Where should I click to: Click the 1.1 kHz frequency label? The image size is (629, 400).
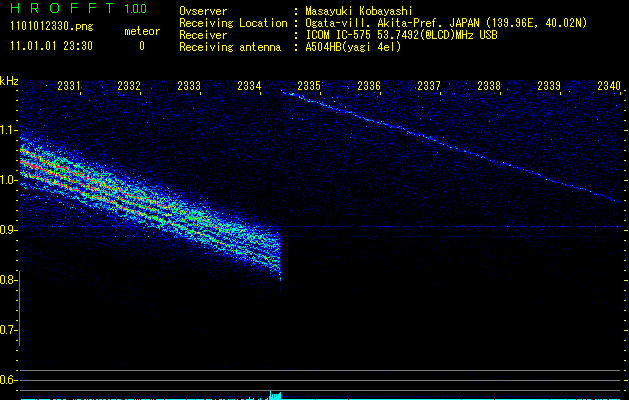[9, 130]
